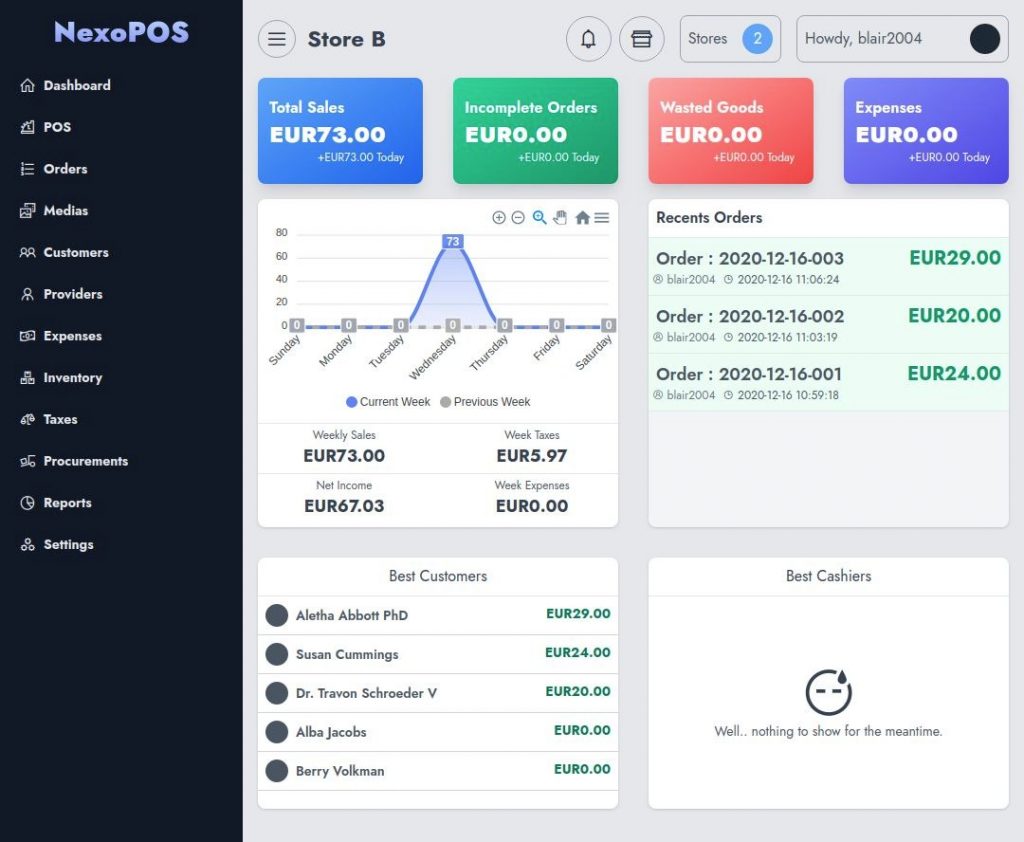Open the notifications bell

(588, 39)
